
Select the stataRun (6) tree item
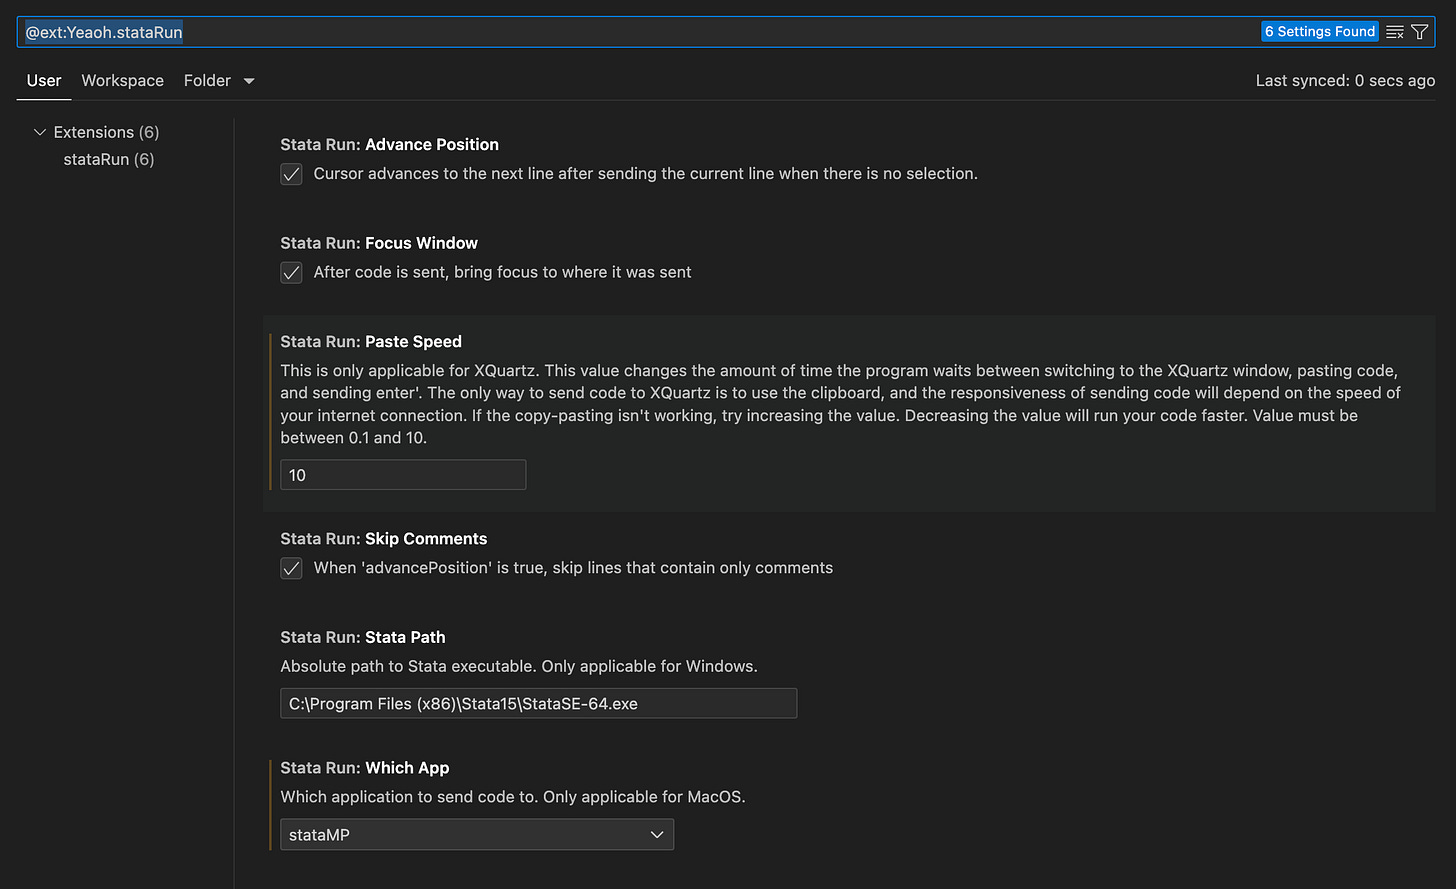click(x=109, y=159)
